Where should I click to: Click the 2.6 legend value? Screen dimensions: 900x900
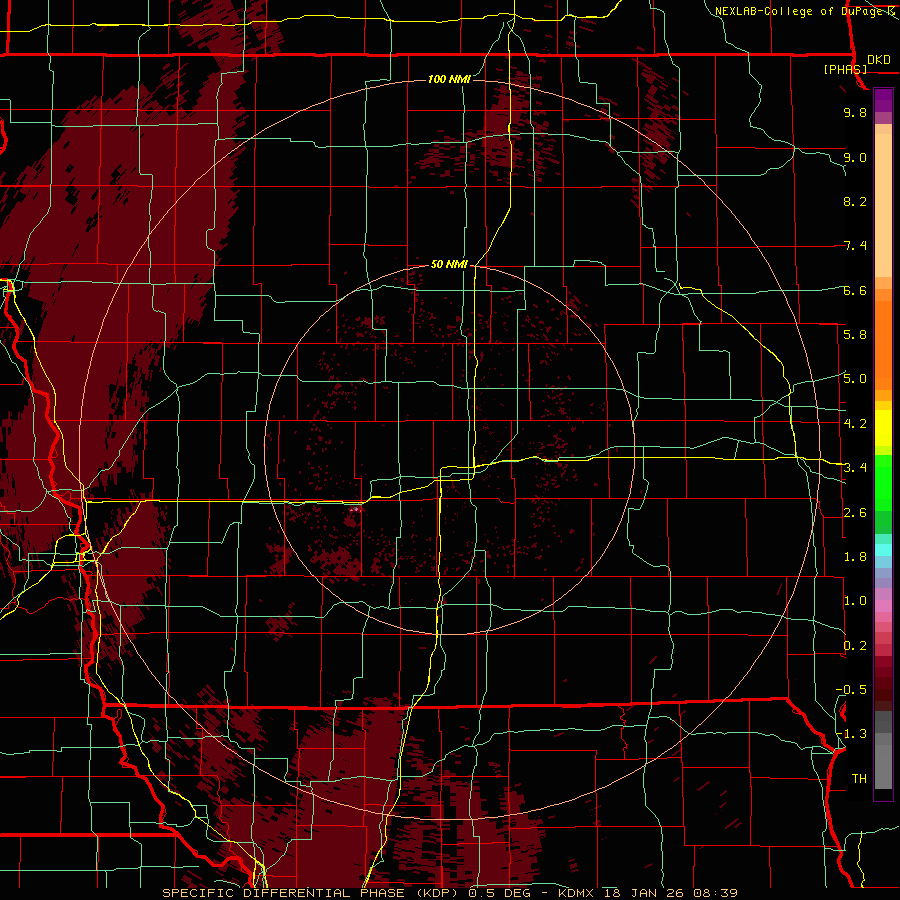855,513
